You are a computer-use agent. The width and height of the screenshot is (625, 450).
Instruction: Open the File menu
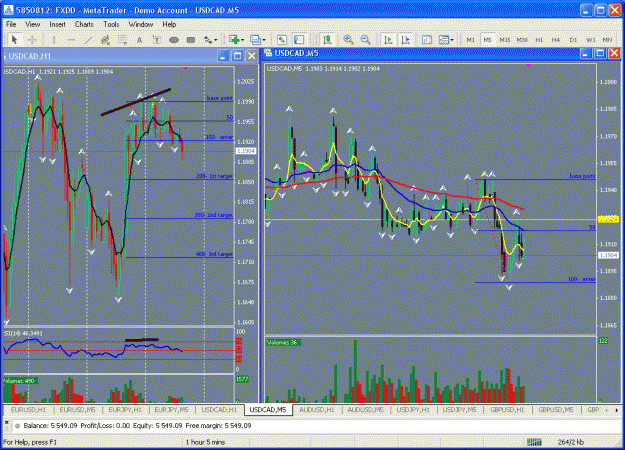[x=11, y=24]
